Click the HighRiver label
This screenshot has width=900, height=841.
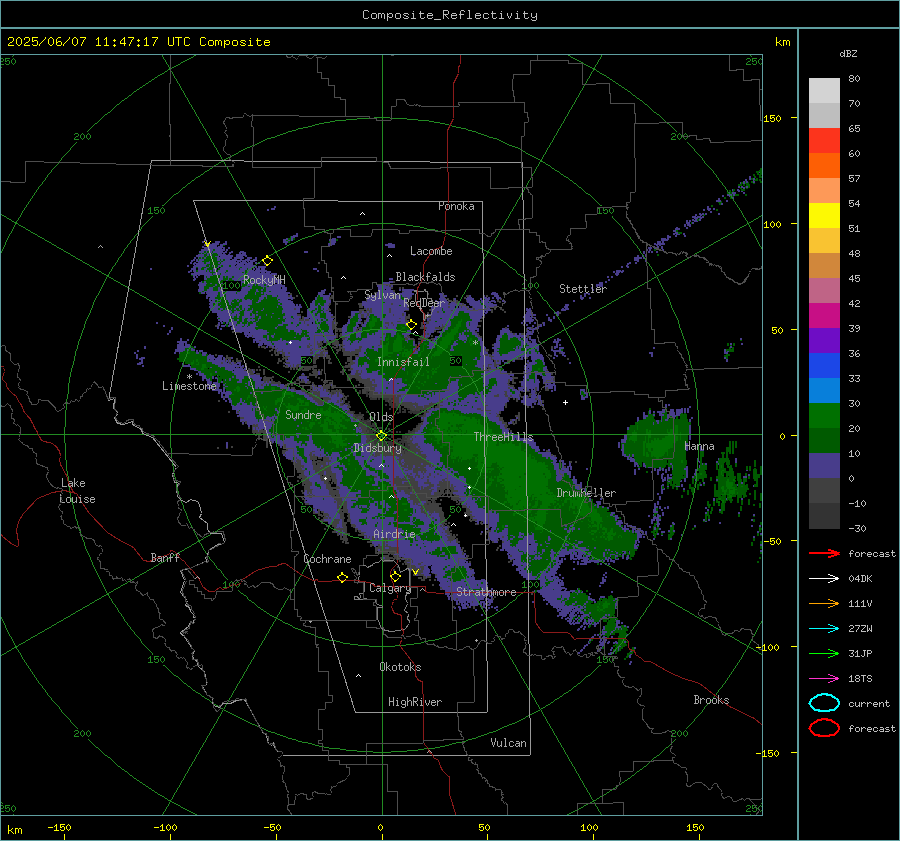(x=415, y=702)
